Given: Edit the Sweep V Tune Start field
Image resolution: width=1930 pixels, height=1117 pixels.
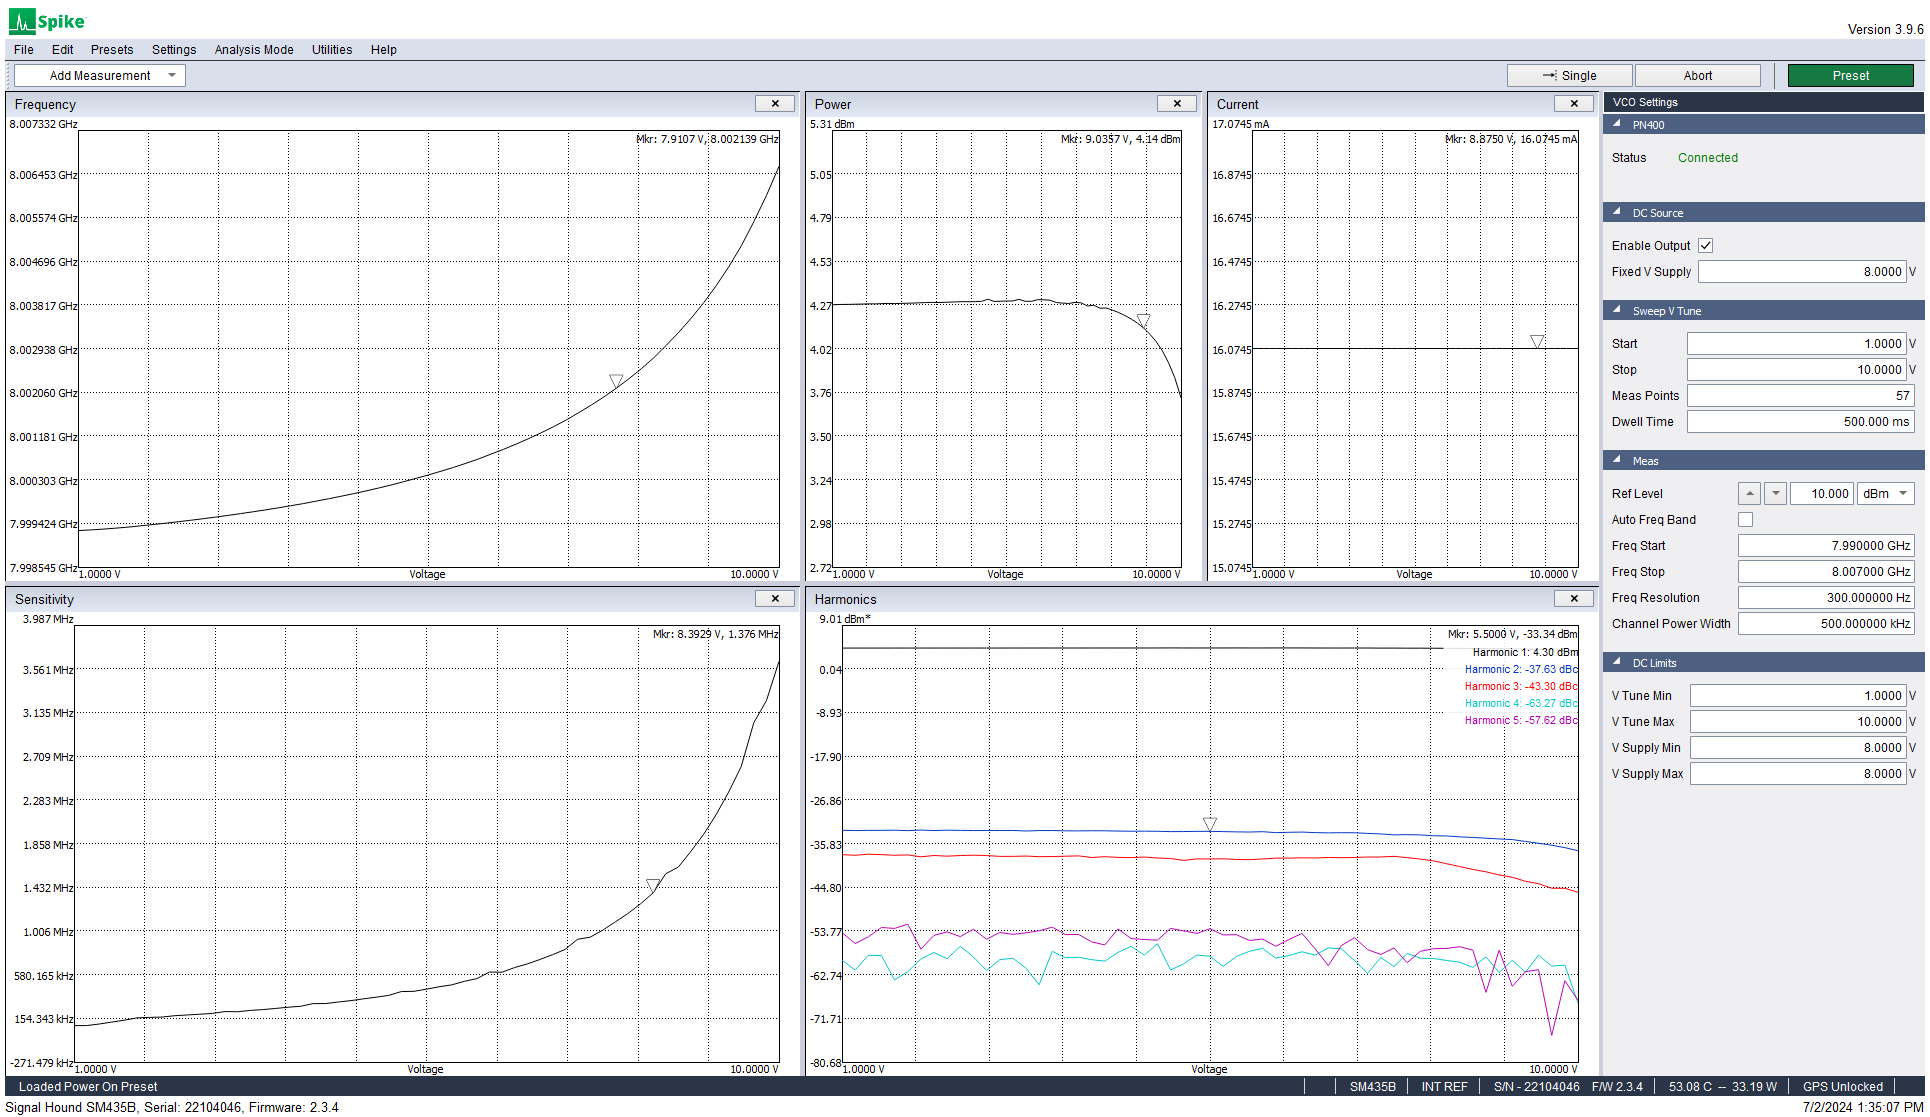Looking at the screenshot, I should (x=1797, y=344).
